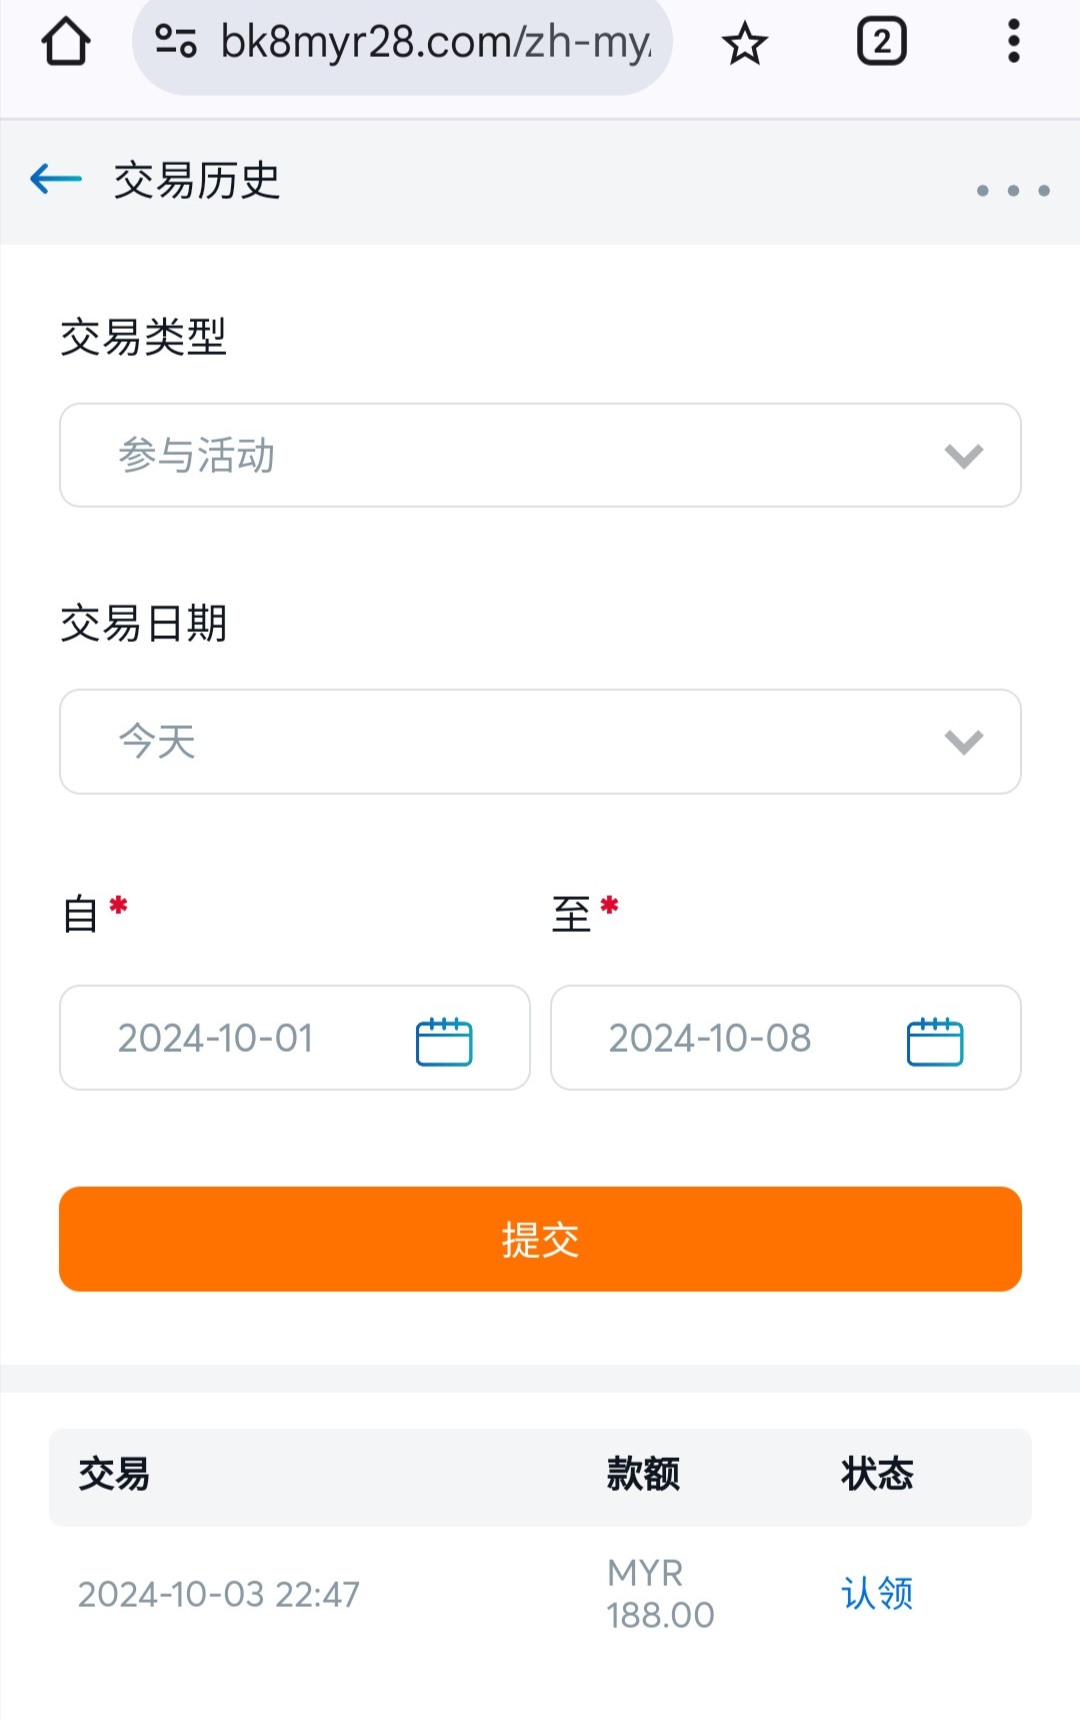The width and height of the screenshot is (1080, 1720).
Task: Click the 状态 column header
Action: pyautogui.click(x=877, y=1474)
